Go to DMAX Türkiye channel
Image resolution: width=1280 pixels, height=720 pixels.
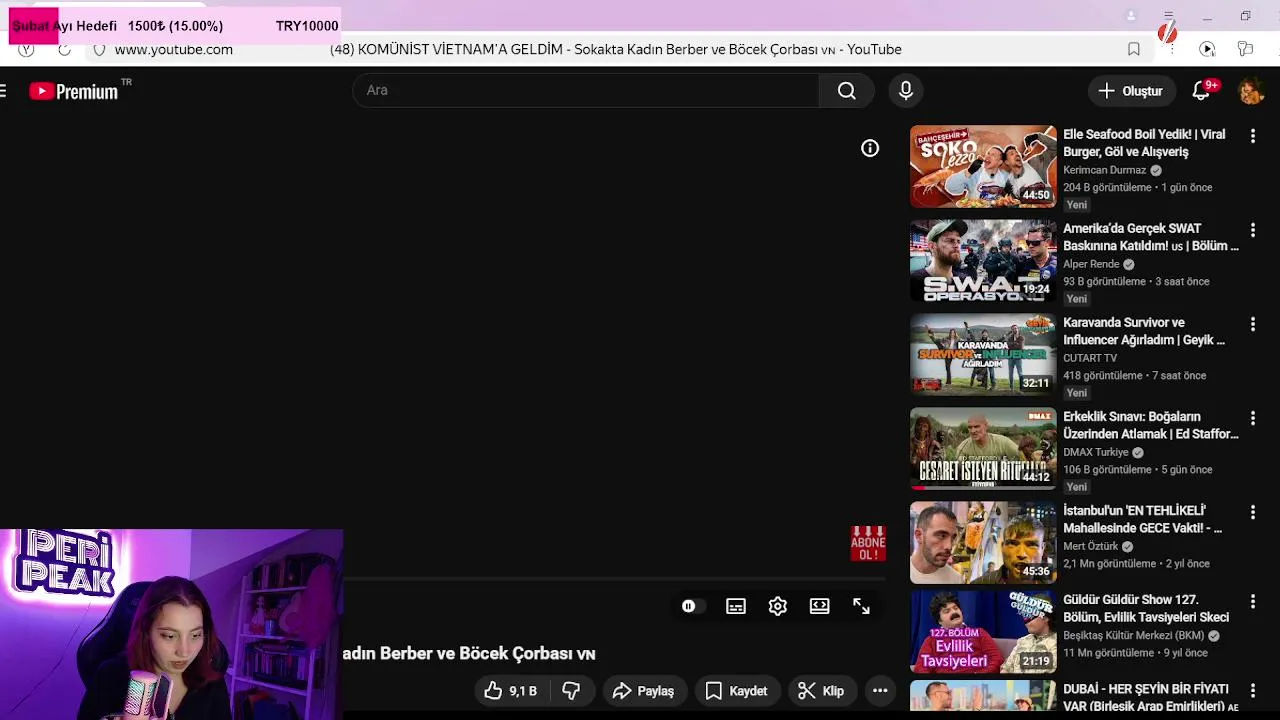[x=1095, y=452]
